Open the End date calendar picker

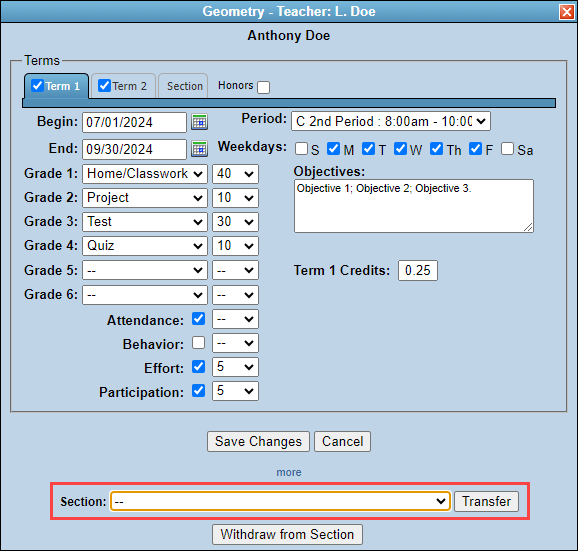pyautogui.click(x=199, y=149)
